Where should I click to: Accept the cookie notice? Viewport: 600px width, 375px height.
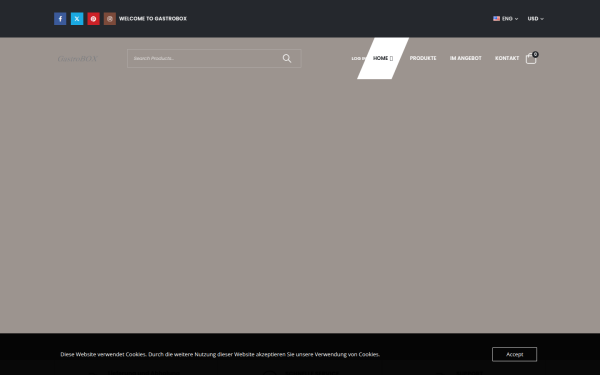514,354
